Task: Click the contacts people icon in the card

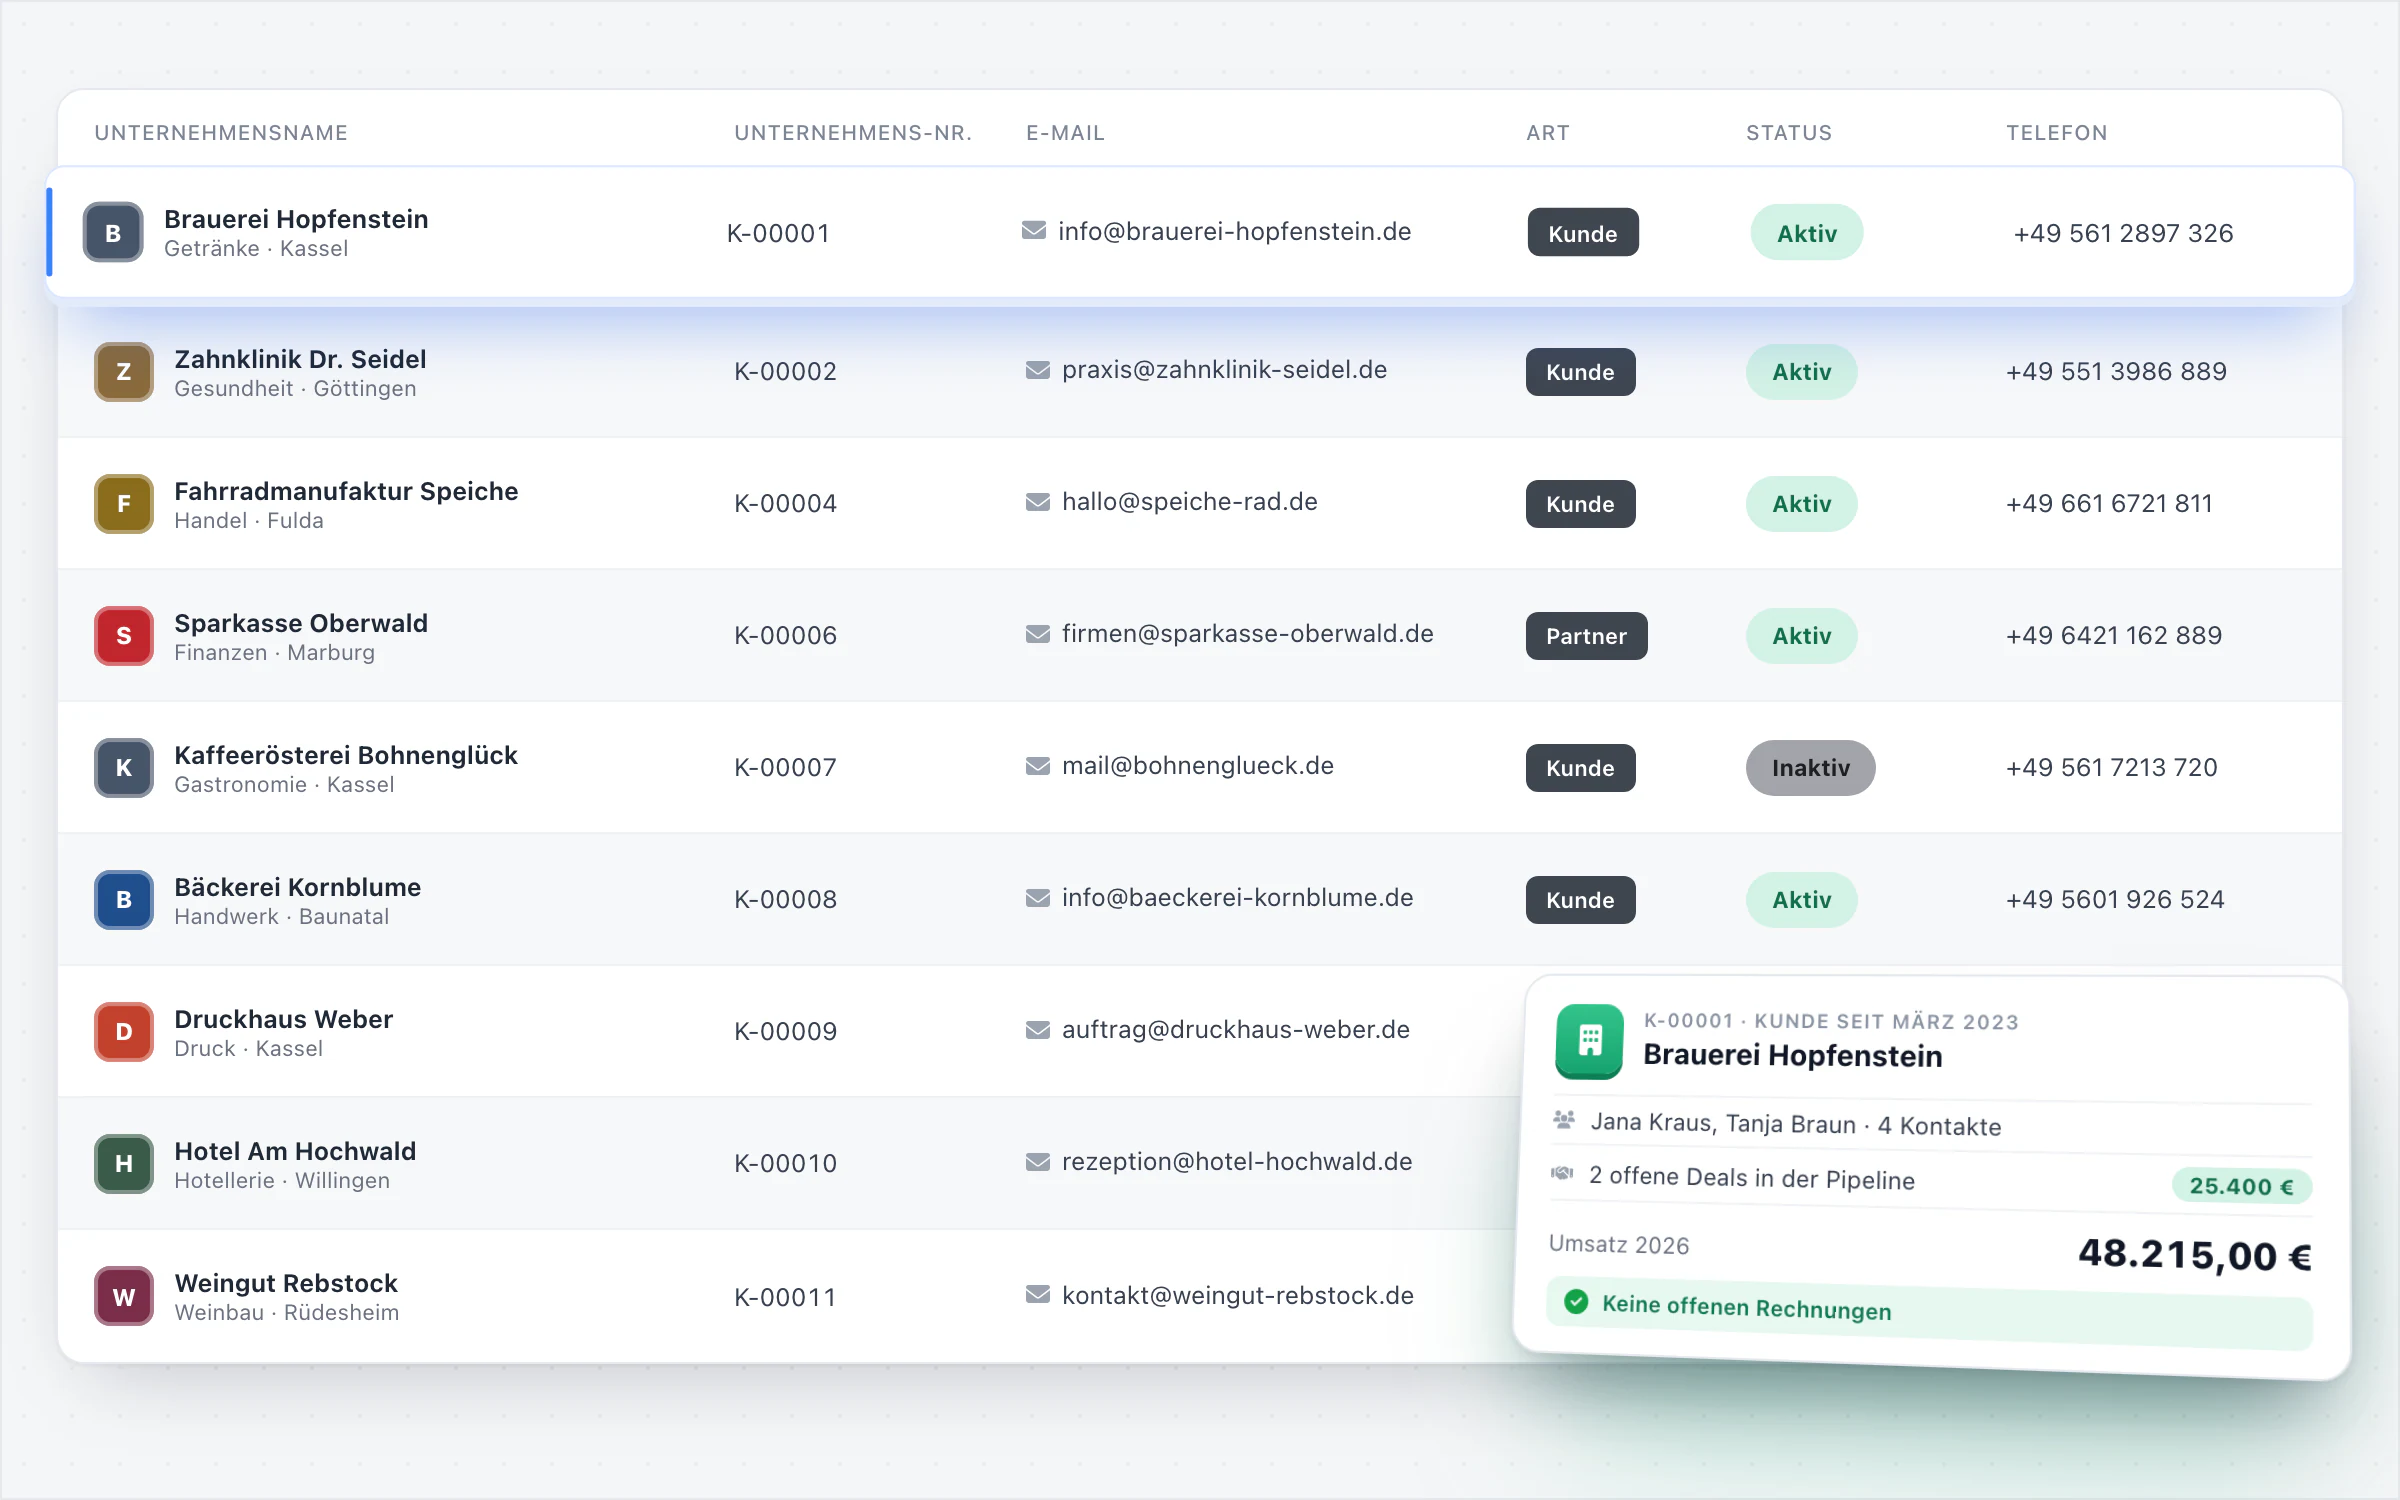Action: (1564, 1120)
